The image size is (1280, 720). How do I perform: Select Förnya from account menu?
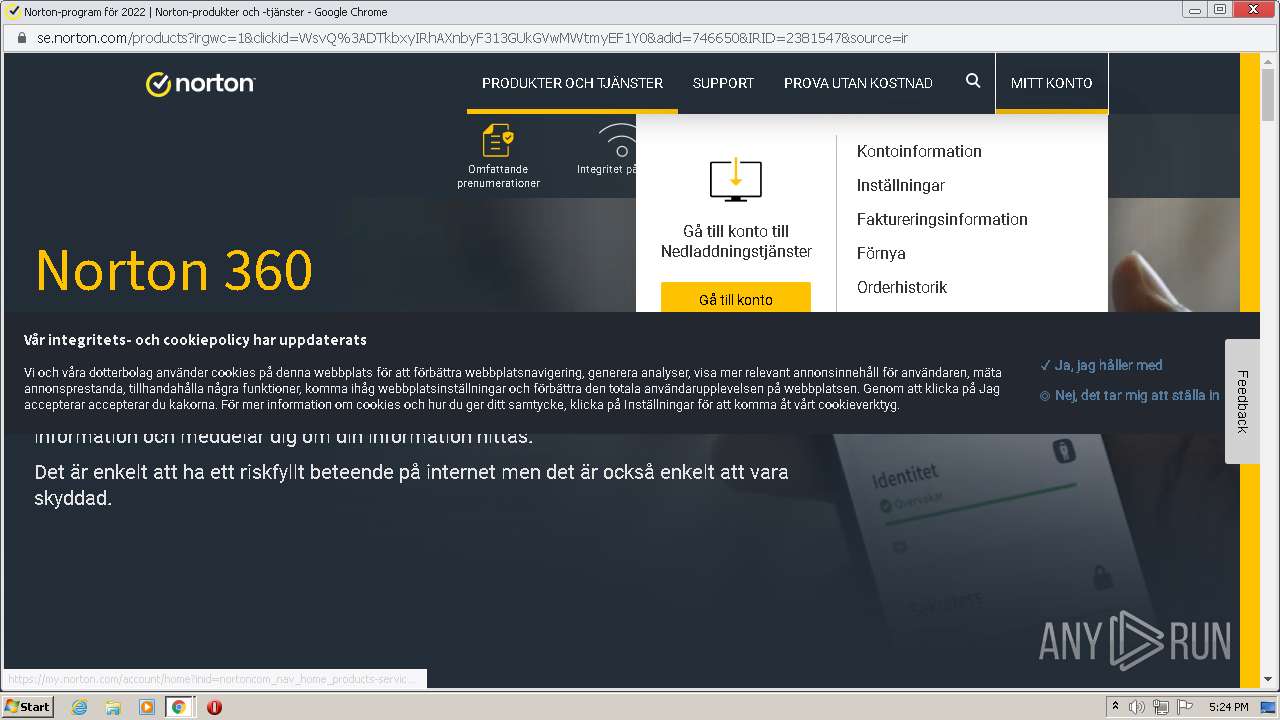click(x=881, y=253)
